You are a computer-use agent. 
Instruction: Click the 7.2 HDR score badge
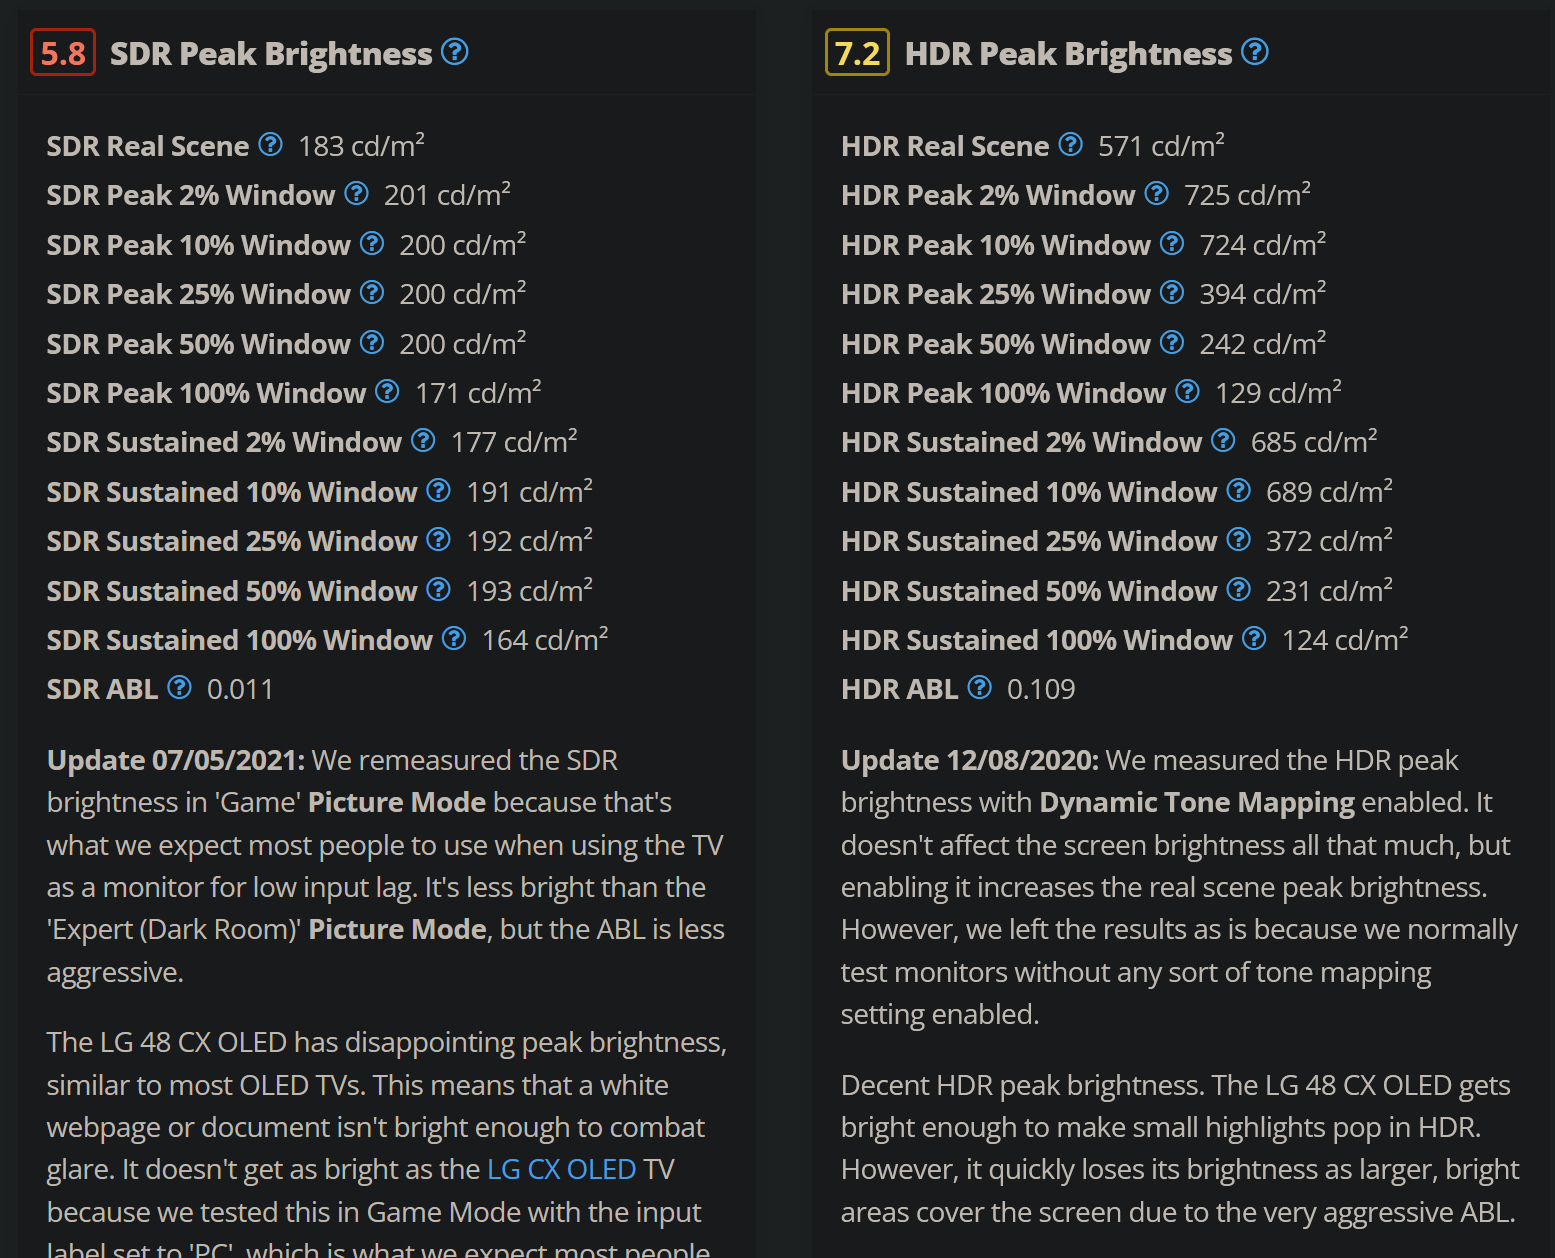point(857,53)
